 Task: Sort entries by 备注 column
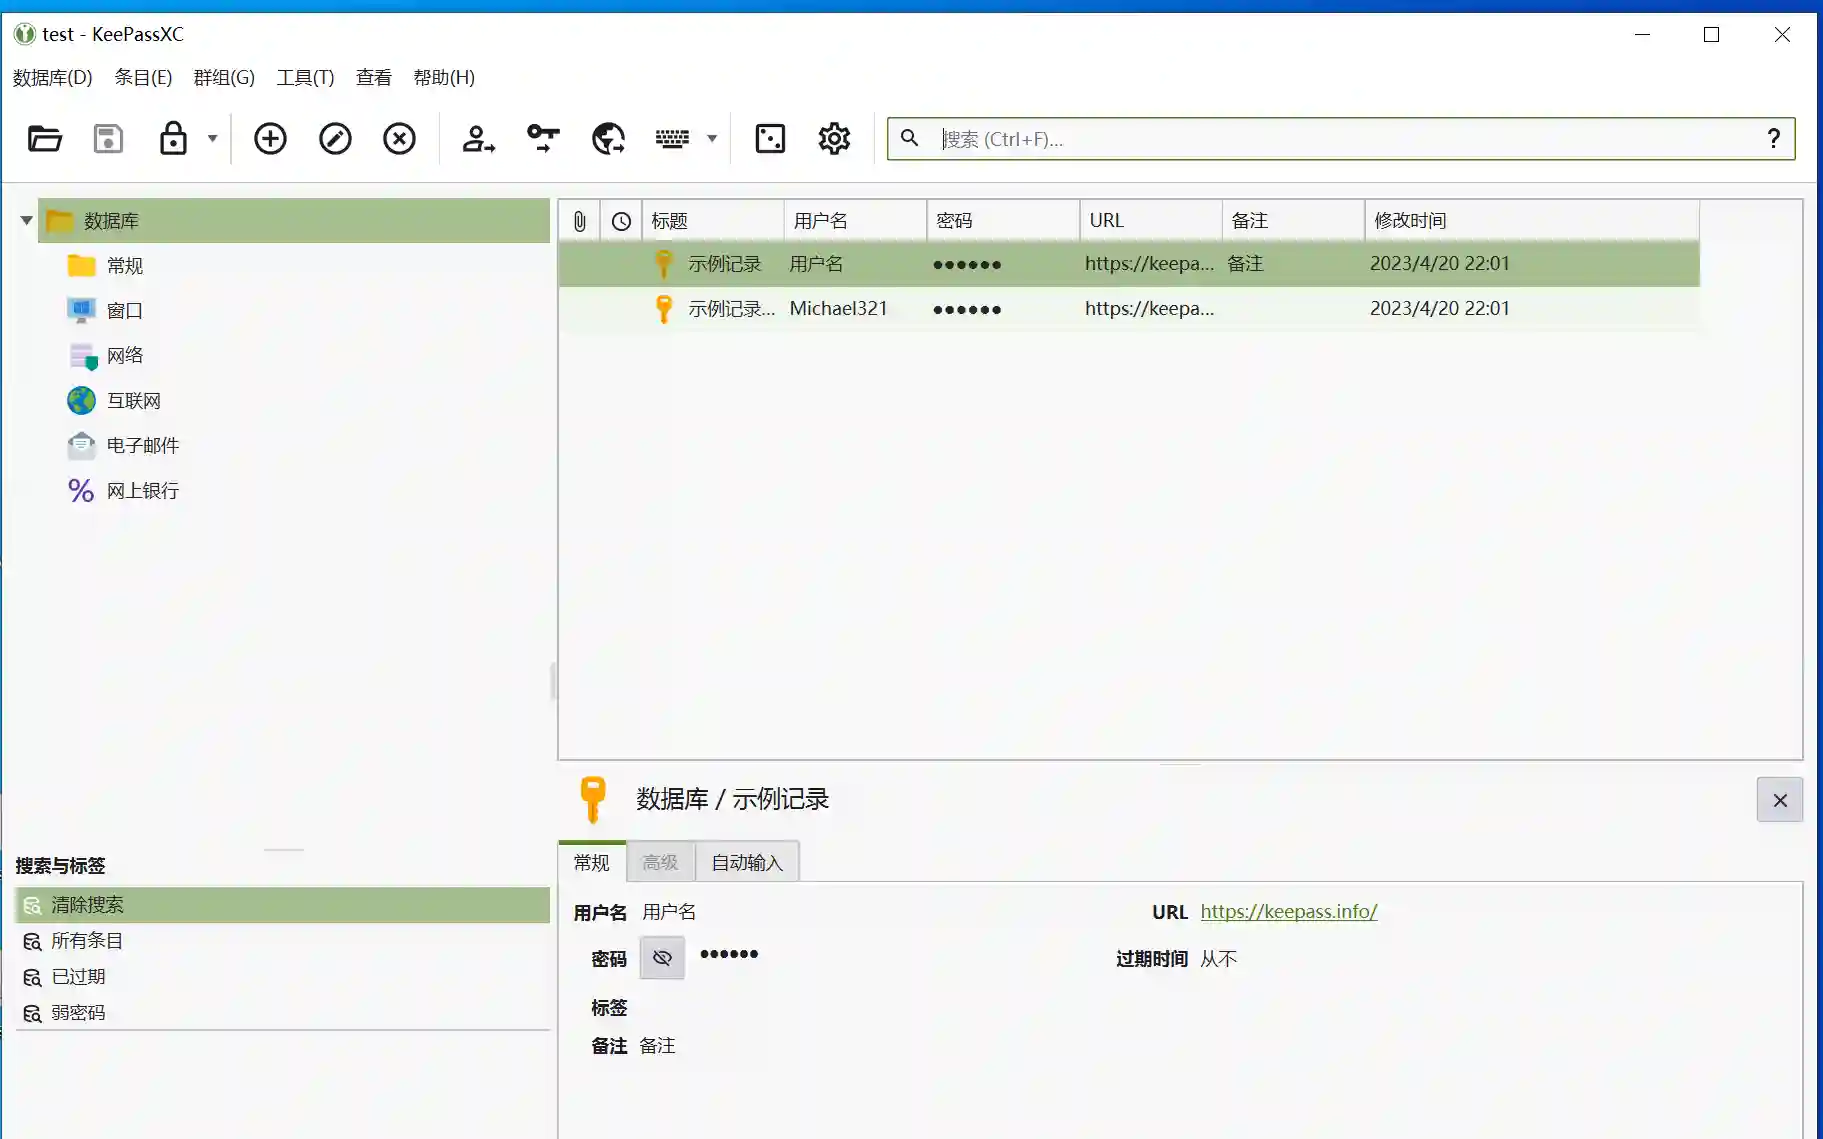coord(1293,220)
